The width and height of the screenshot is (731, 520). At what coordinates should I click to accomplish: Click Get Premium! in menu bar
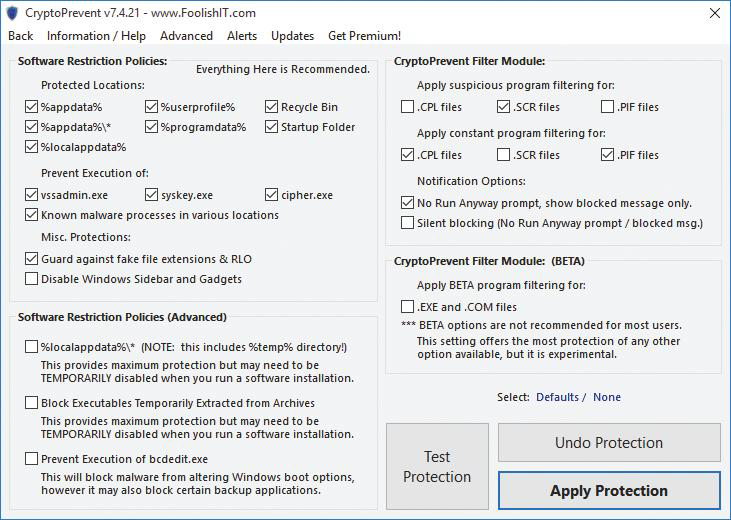point(364,36)
